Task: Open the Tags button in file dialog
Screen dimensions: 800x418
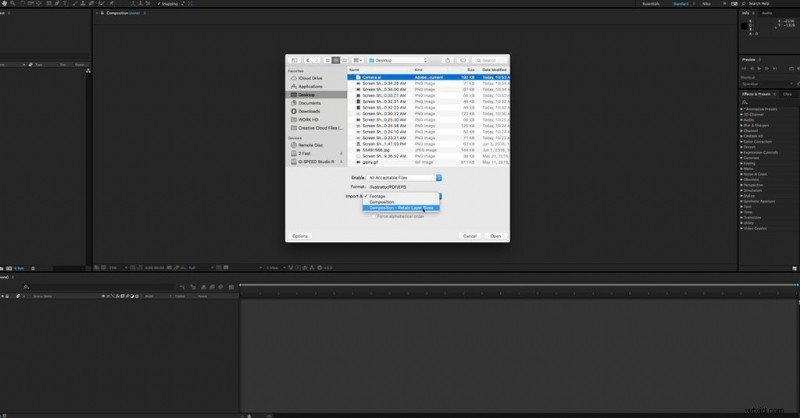Action: [462, 60]
